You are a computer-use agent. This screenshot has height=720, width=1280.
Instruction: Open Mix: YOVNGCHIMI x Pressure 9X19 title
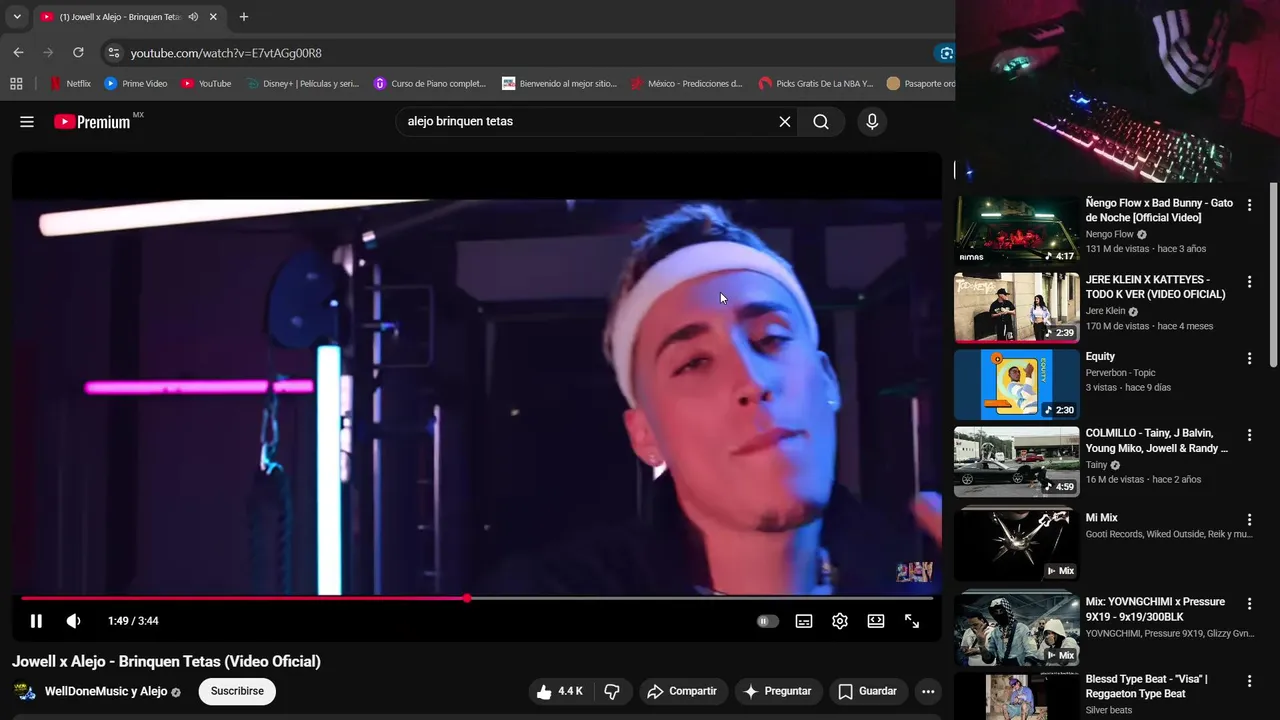(x=1155, y=609)
